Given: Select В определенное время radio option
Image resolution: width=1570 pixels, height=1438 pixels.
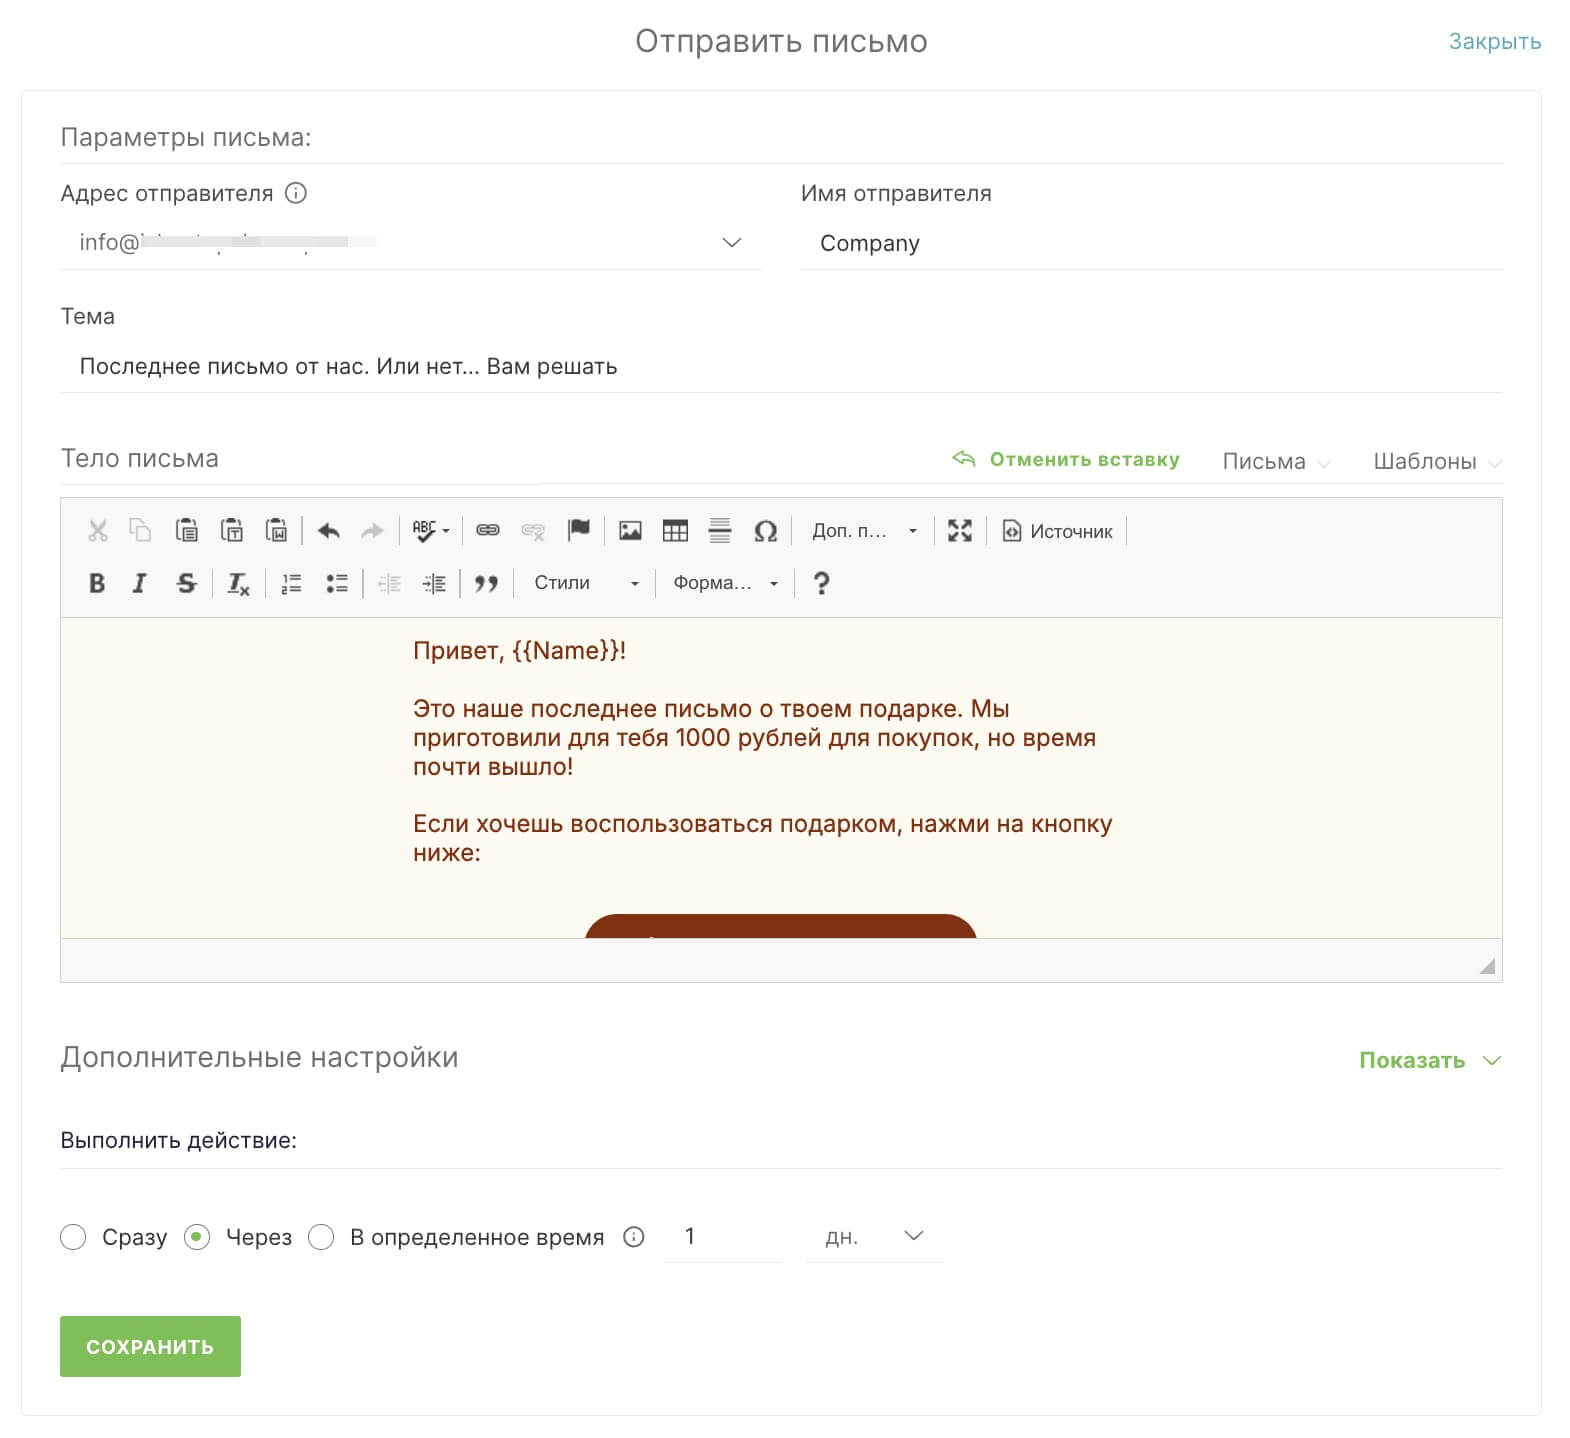Looking at the screenshot, I should (321, 1237).
